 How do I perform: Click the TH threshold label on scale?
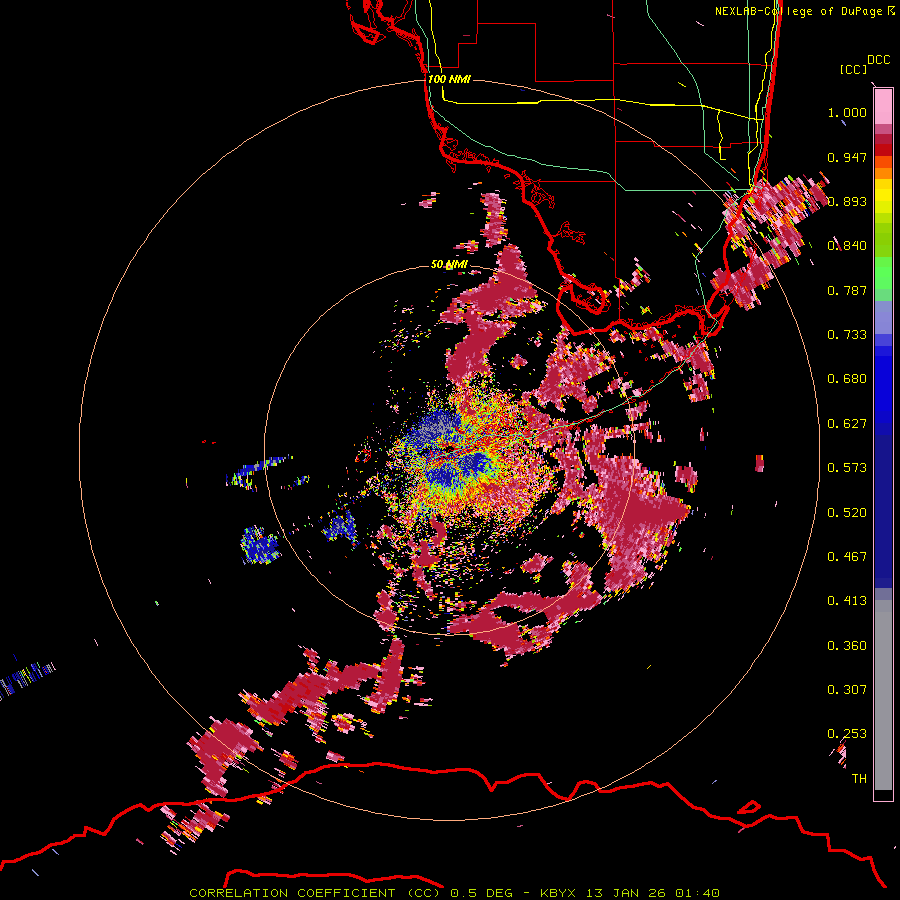click(x=859, y=779)
